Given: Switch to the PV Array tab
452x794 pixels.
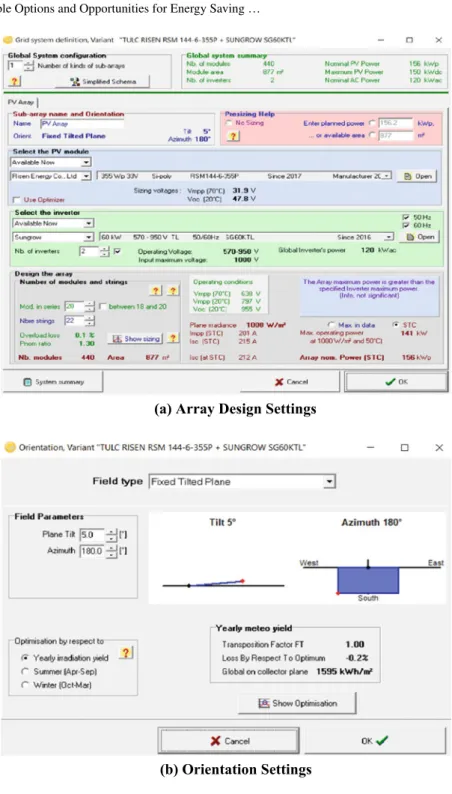Looking at the screenshot, I should coord(20,102).
